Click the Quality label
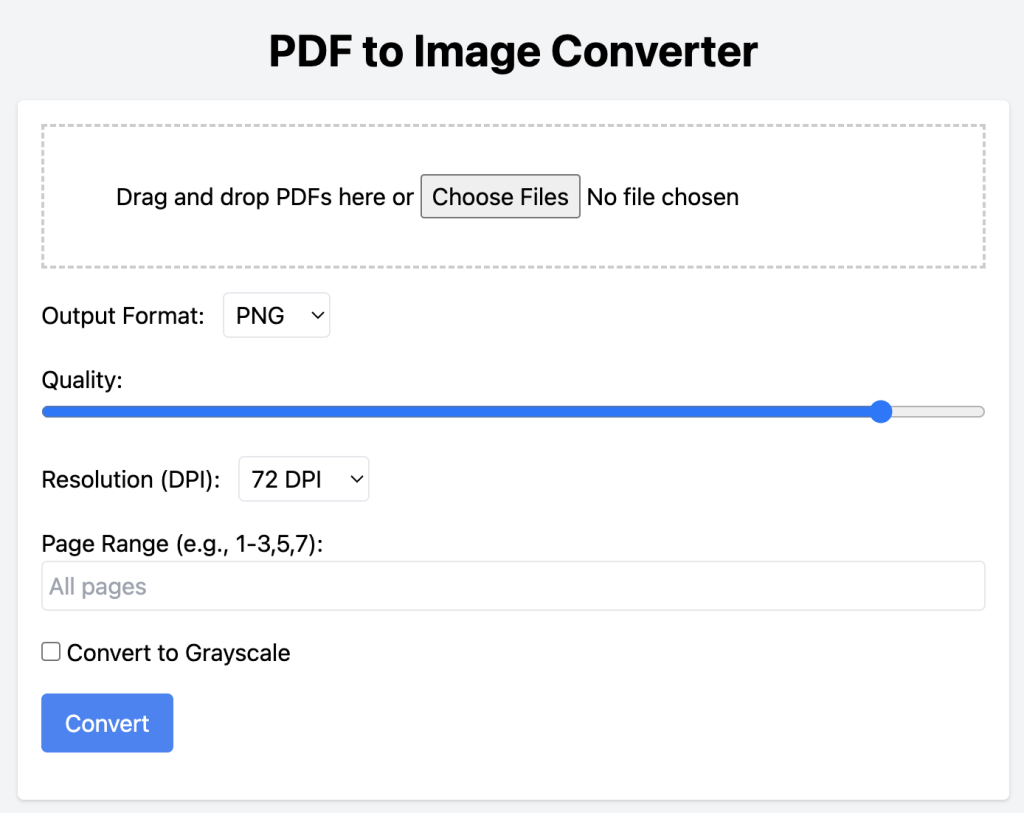1024x813 pixels. pos(81,380)
